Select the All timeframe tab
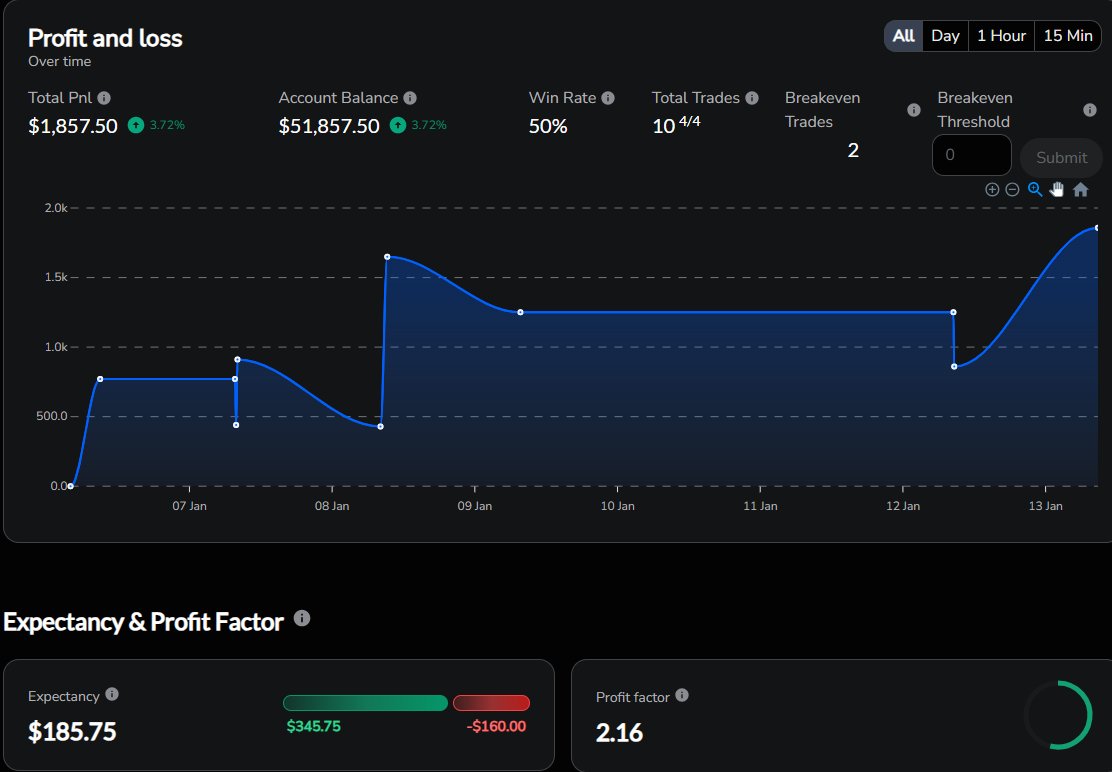 pos(903,35)
